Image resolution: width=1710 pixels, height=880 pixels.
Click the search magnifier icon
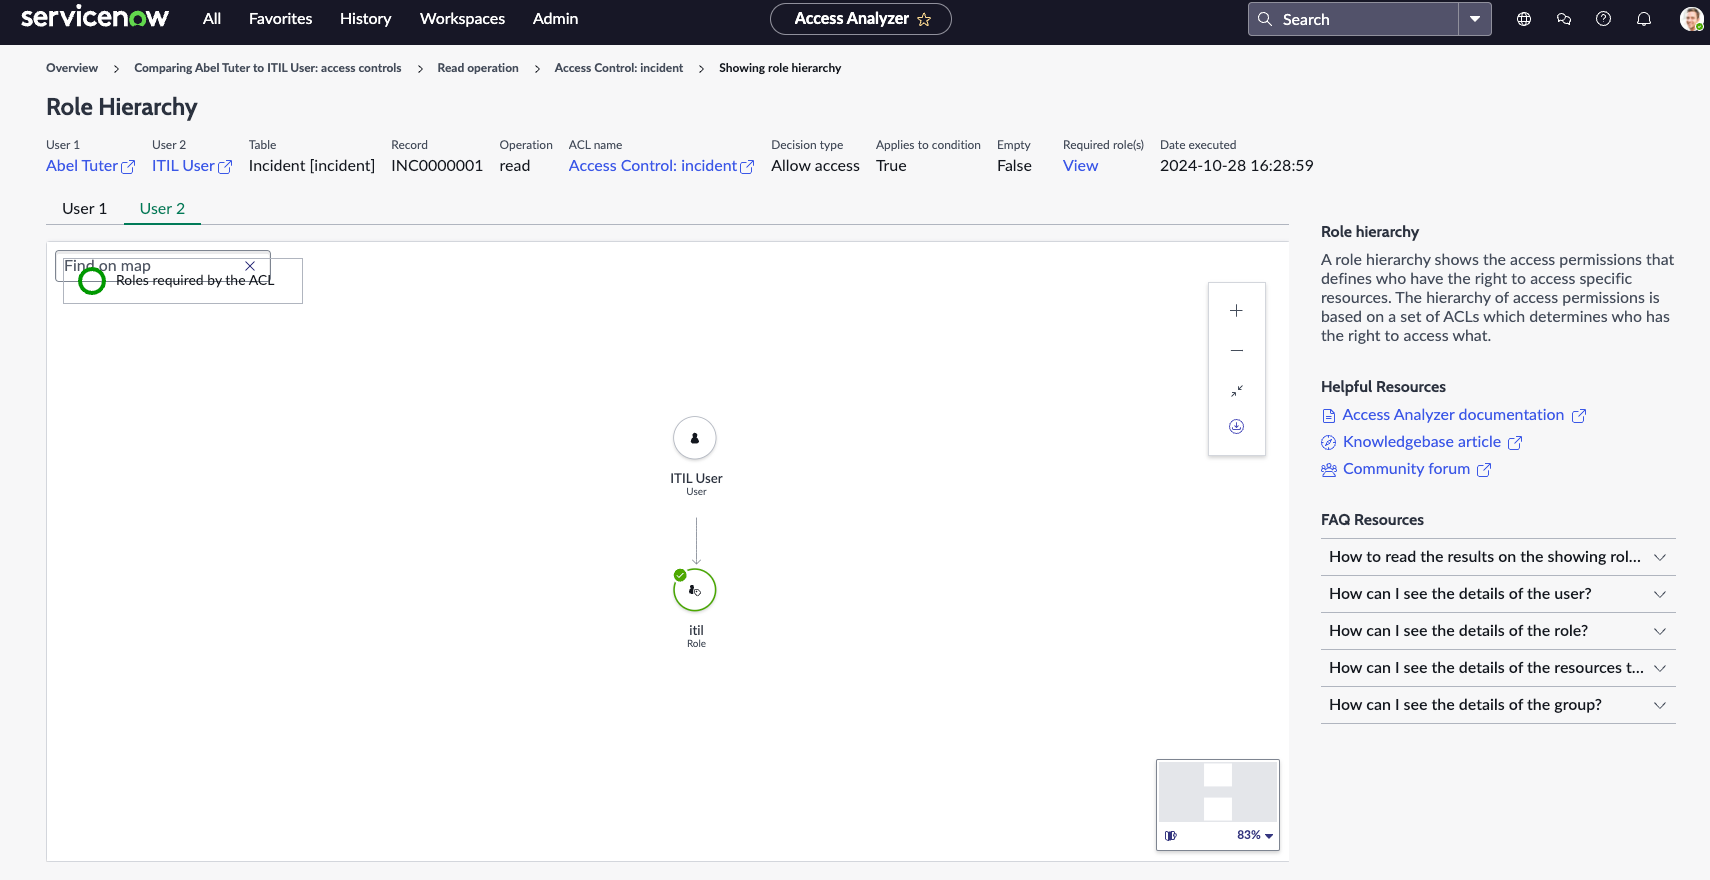(1265, 19)
